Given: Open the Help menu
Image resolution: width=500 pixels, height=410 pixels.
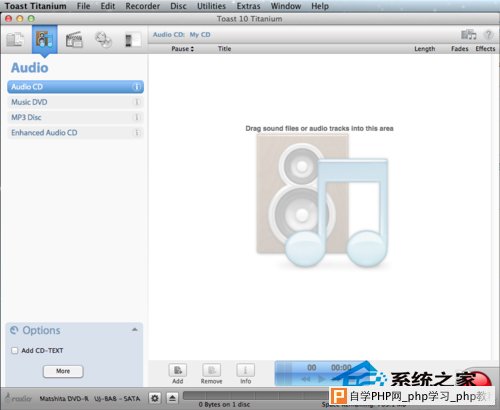Looking at the screenshot, I should (x=320, y=6).
